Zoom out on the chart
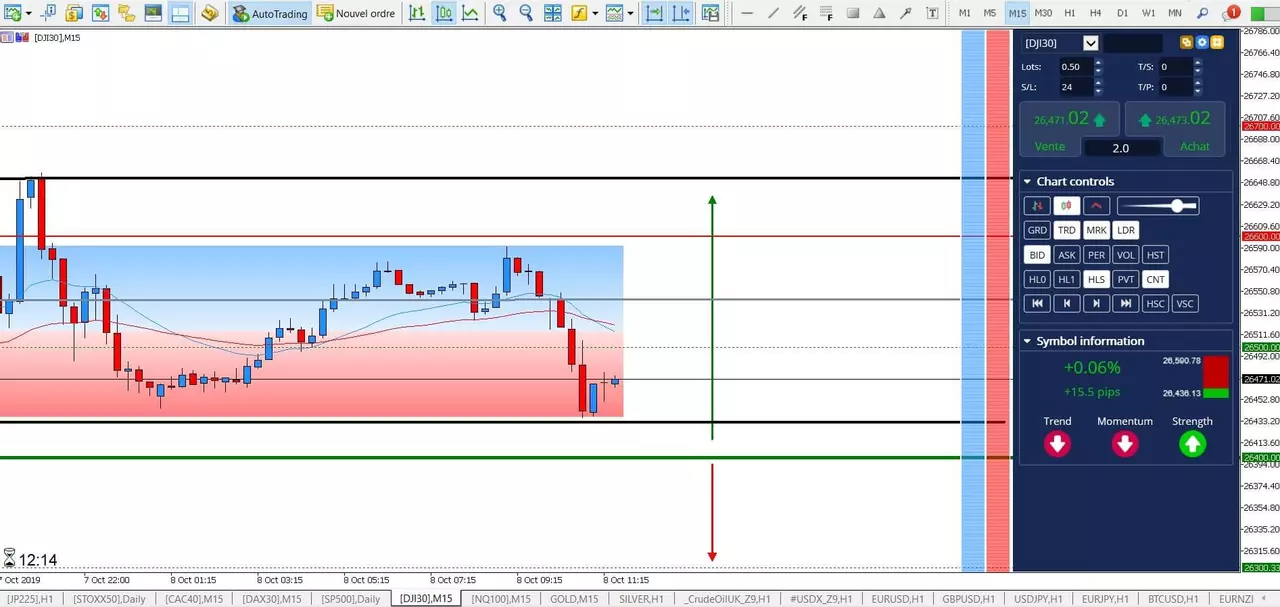 pos(526,14)
